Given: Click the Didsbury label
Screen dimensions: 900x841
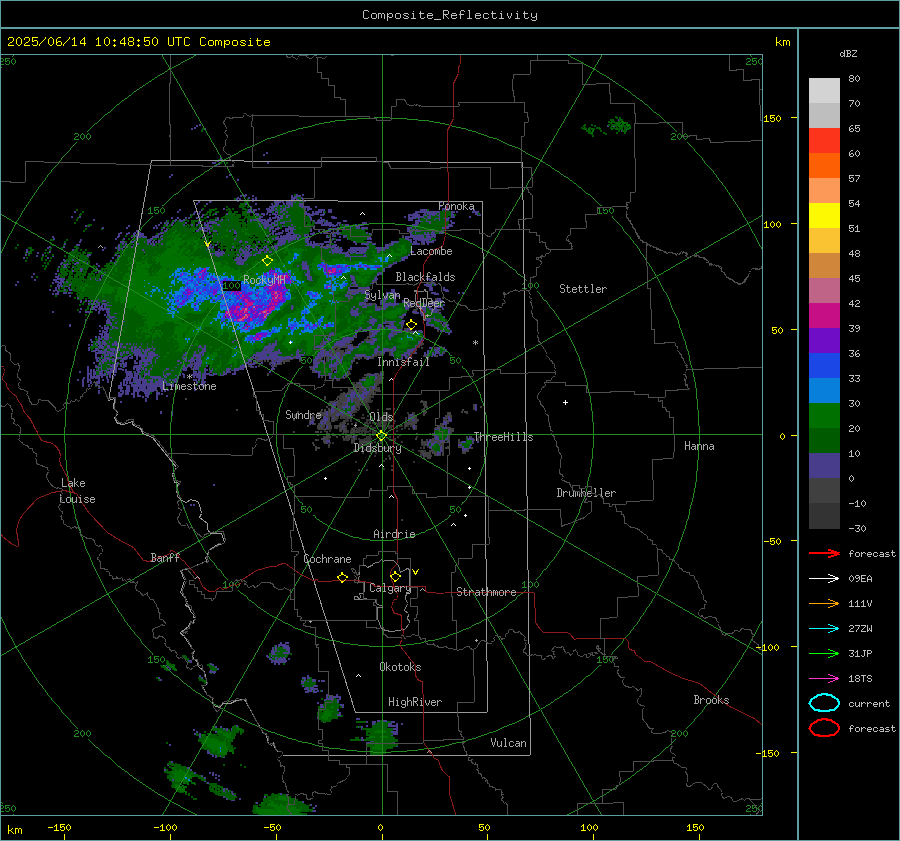Looking at the screenshot, I should click(x=377, y=448).
